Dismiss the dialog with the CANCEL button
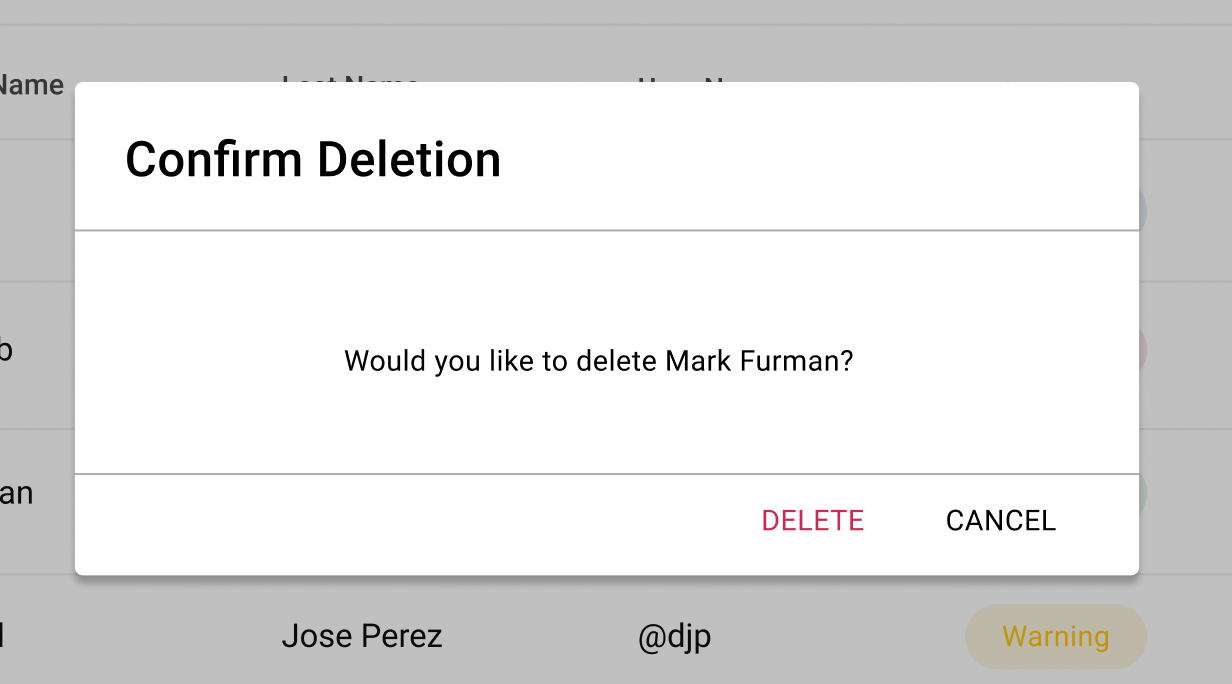The height and width of the screenshot is (684, 1232). point(1000,521)
